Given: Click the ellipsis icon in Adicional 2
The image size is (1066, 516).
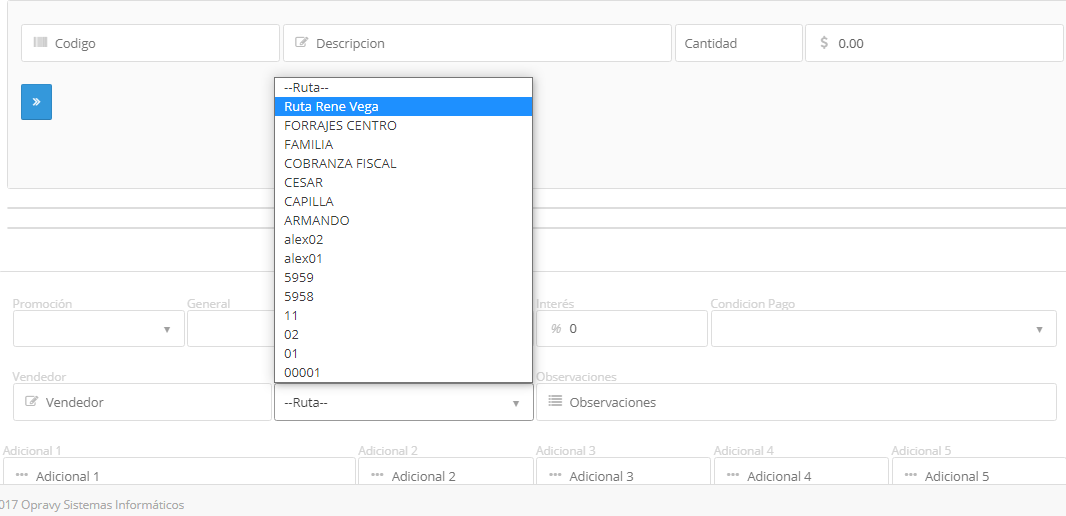Looking at the screenshot, I should click(377, 475).
